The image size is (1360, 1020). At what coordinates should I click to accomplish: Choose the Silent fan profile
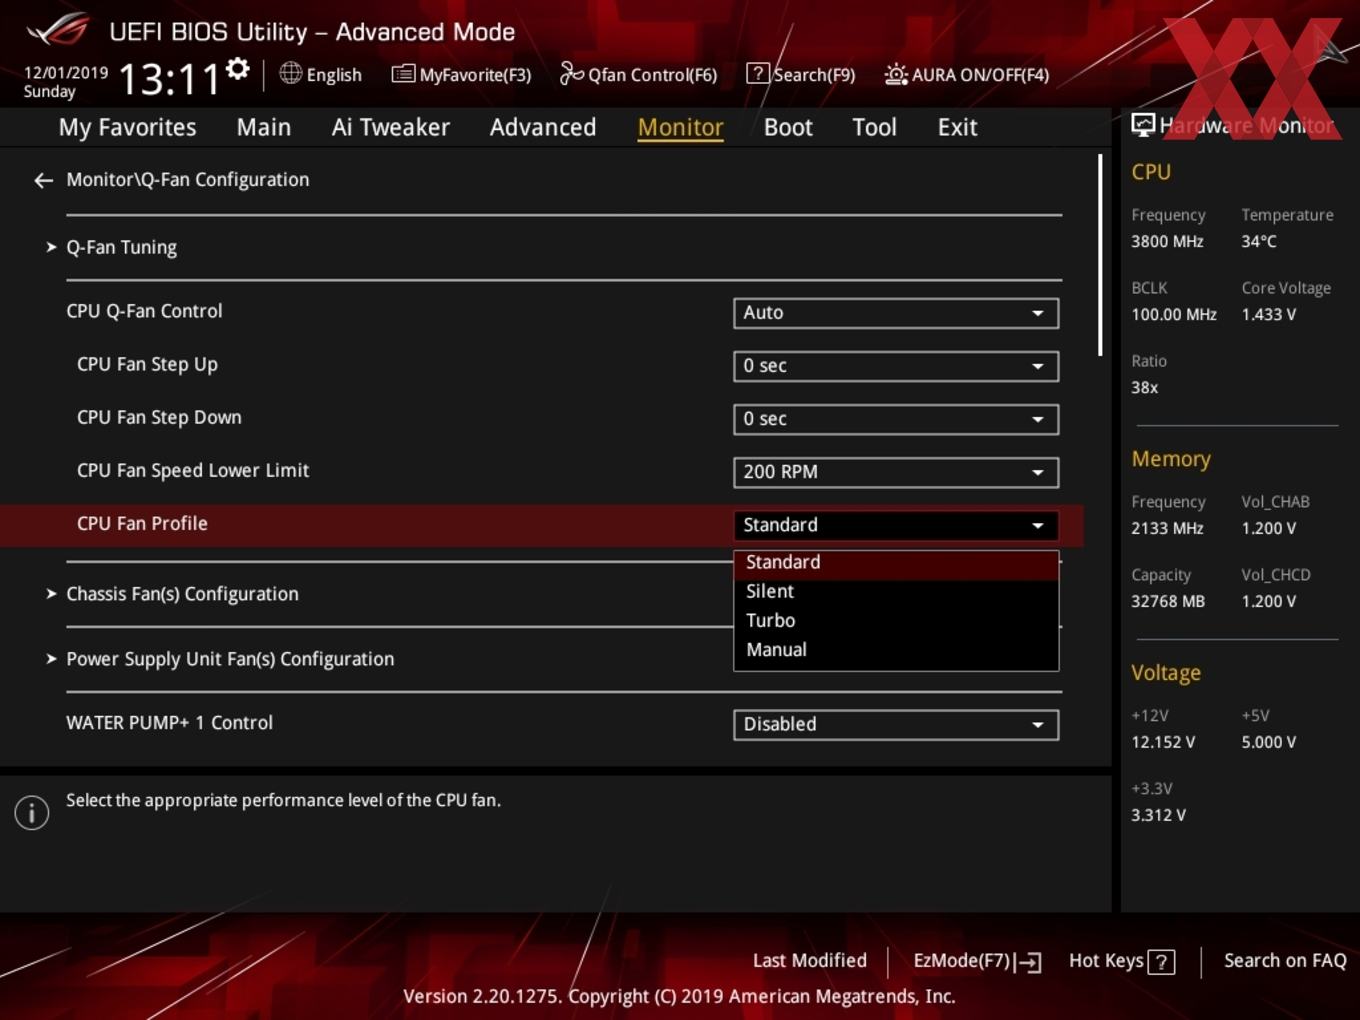(896, 592)
